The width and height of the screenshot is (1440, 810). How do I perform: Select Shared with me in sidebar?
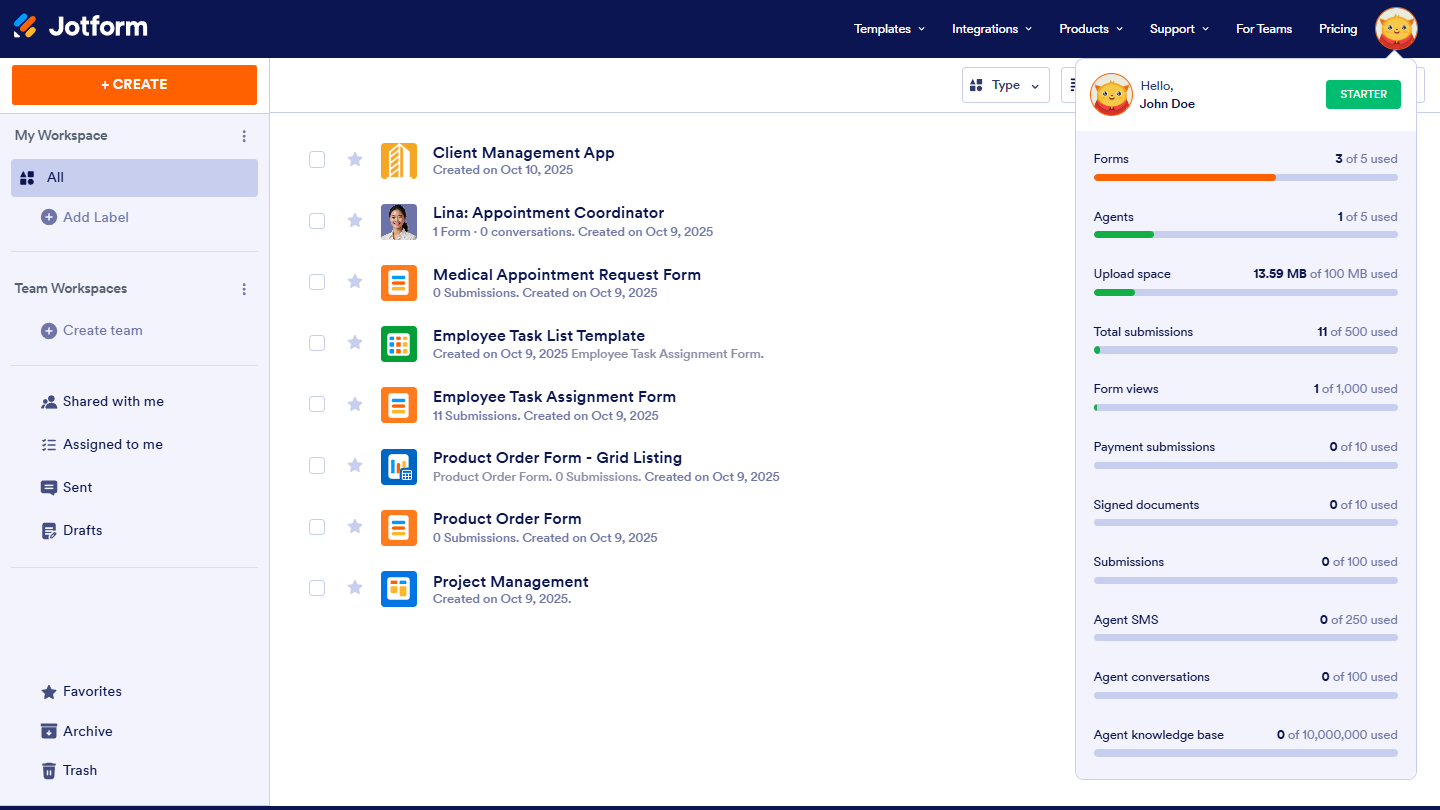pyautogui.click(x=113, y=401)
